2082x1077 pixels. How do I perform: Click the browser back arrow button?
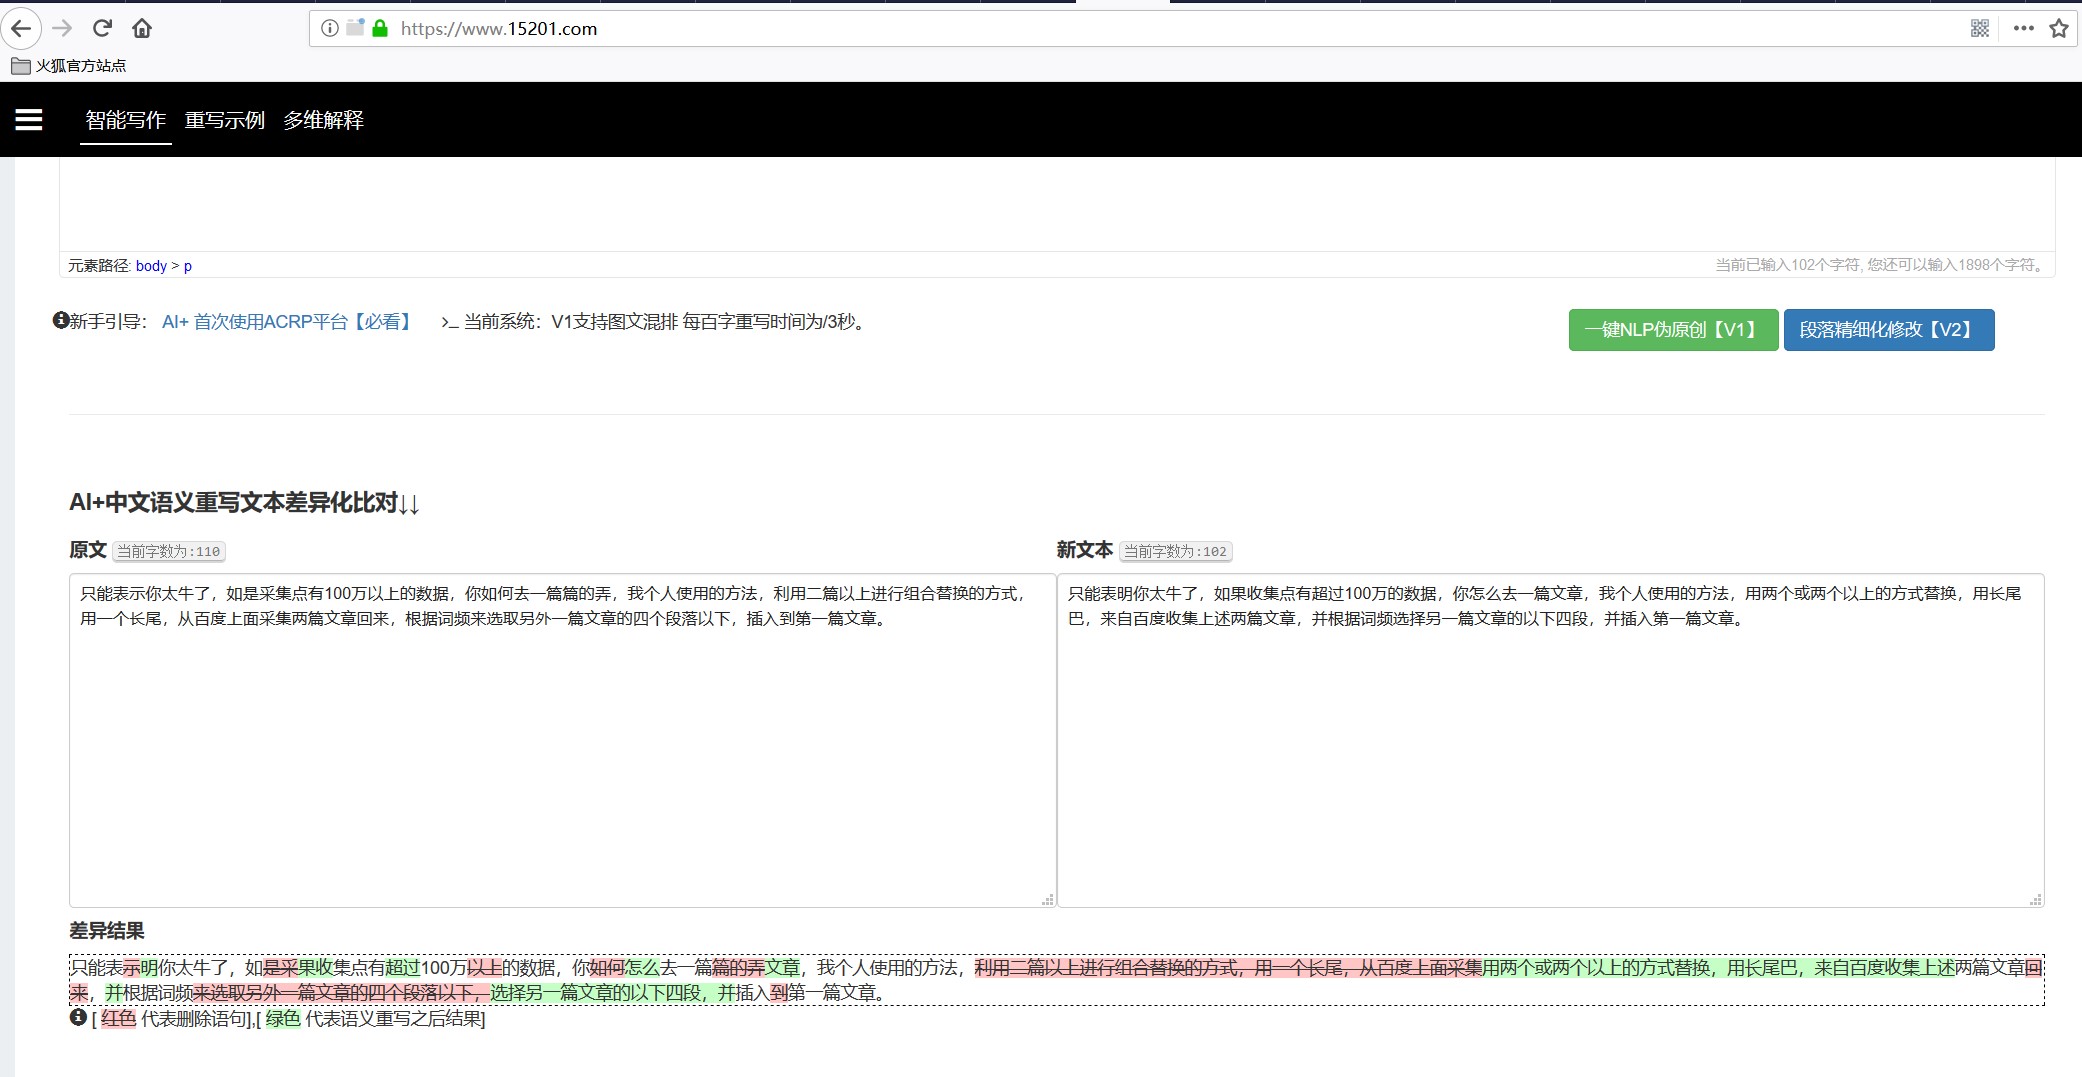(21, 28)
